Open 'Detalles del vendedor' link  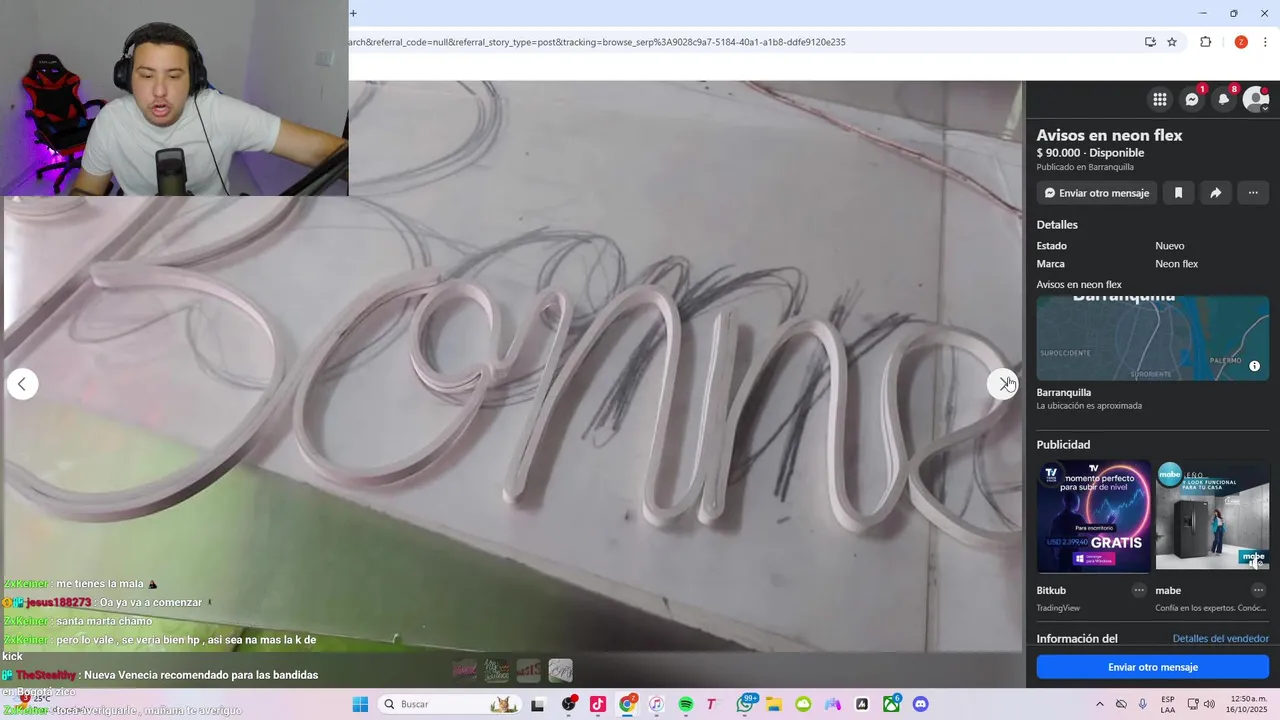pos(1220,639)
